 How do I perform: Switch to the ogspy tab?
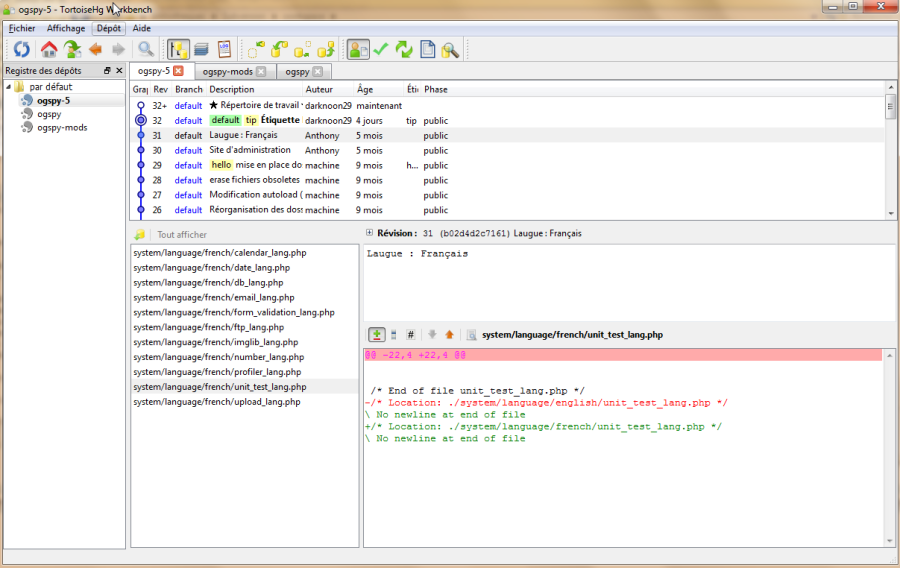click(297, 72)
